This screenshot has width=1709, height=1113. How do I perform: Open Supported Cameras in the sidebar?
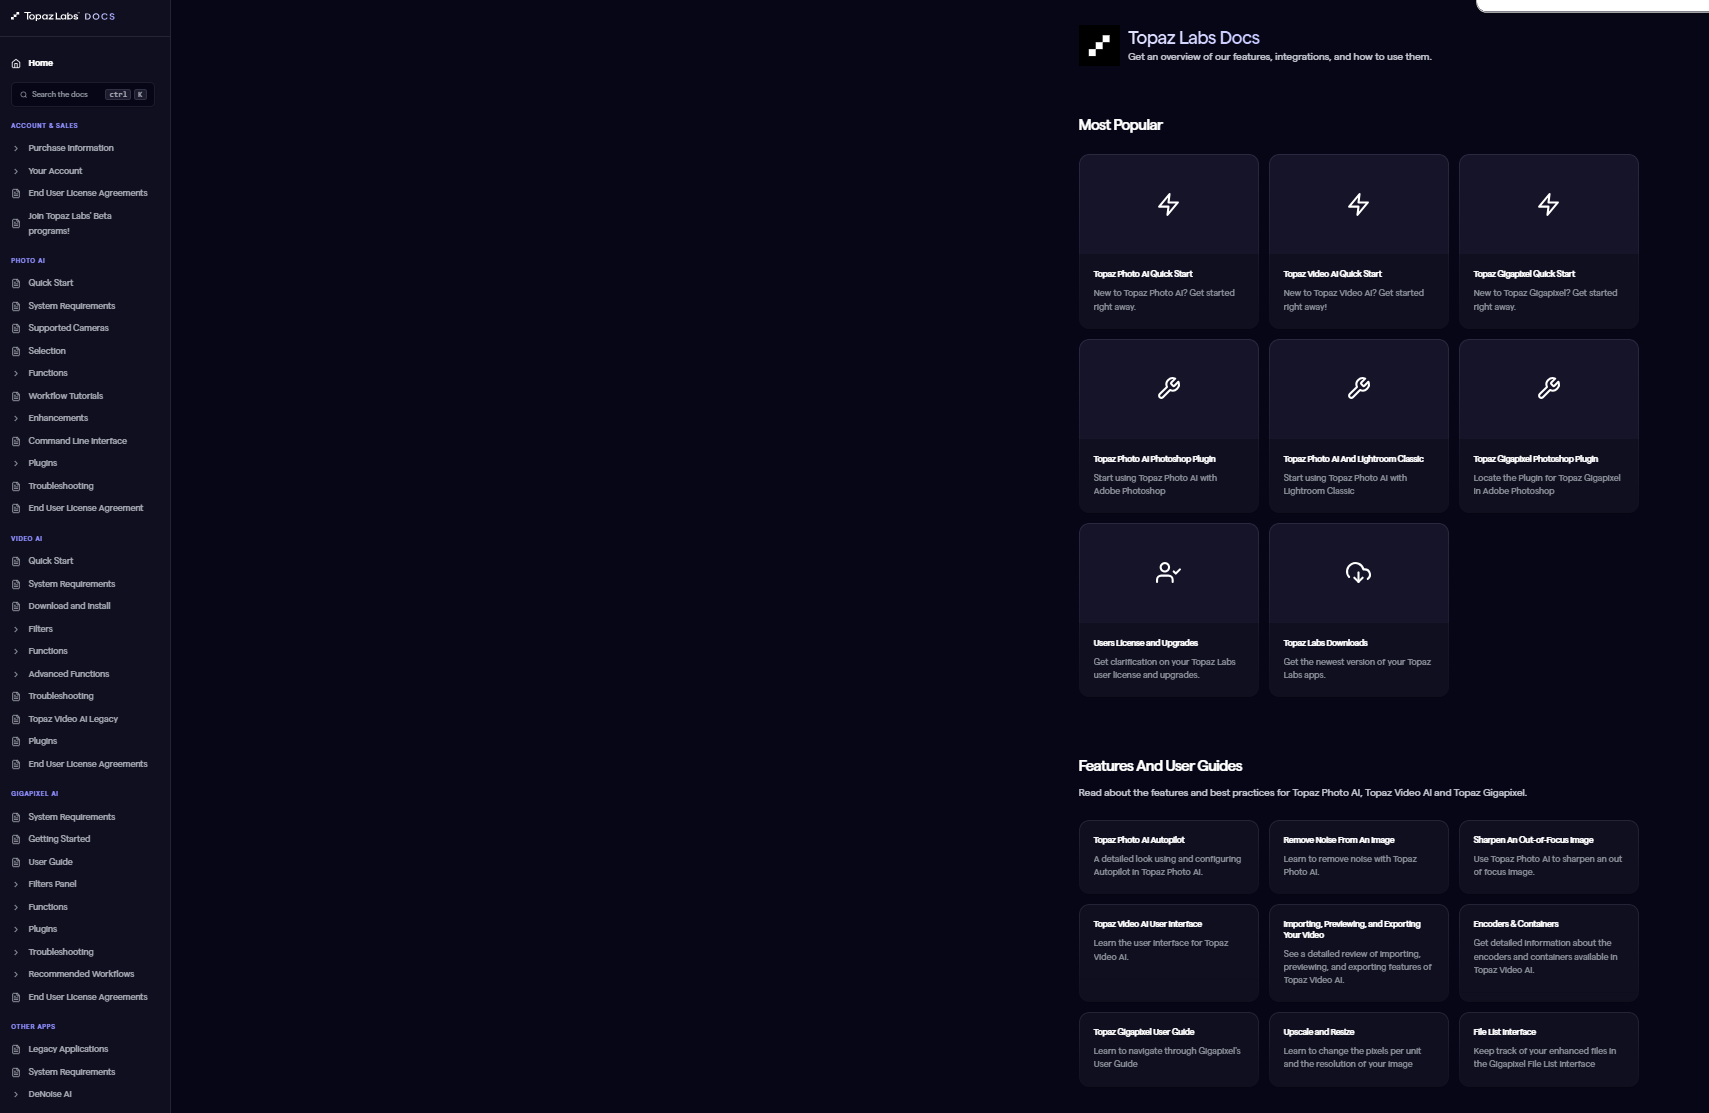68,328
